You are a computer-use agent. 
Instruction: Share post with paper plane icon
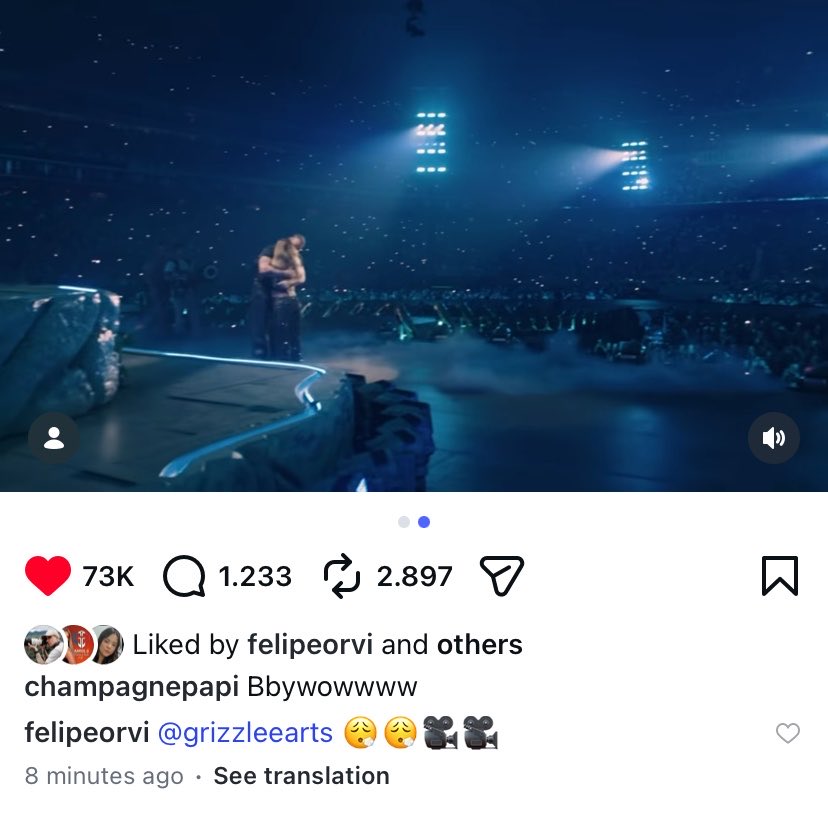point(502,576)
